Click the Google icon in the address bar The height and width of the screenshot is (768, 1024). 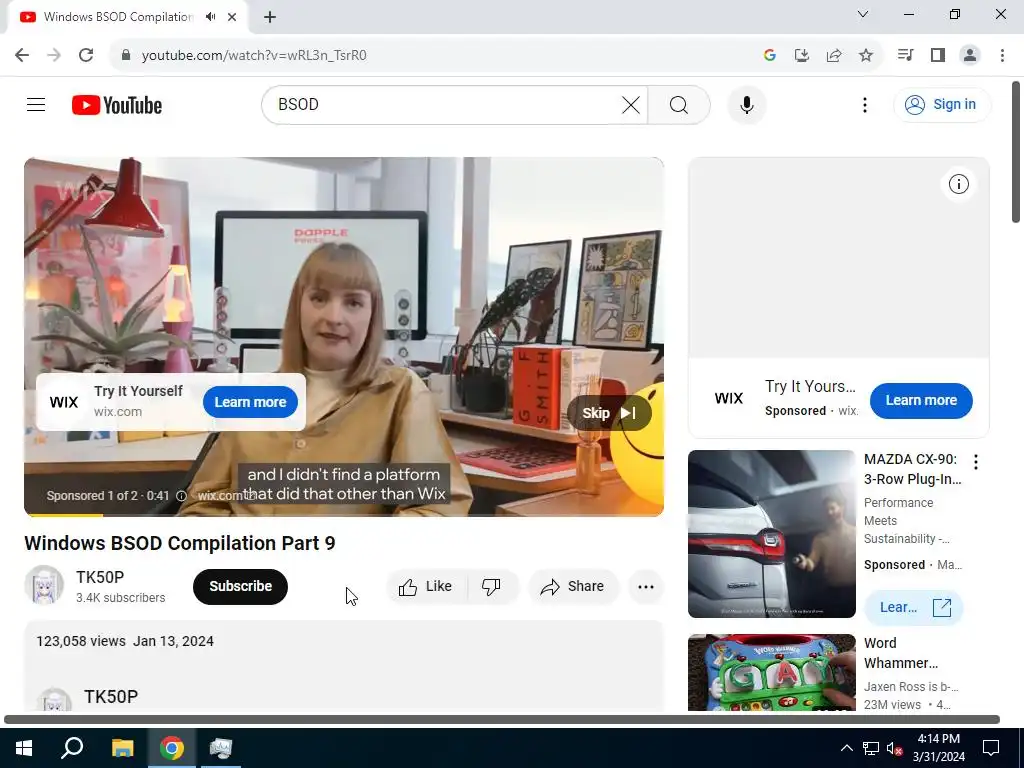click(x=769, y=56)
